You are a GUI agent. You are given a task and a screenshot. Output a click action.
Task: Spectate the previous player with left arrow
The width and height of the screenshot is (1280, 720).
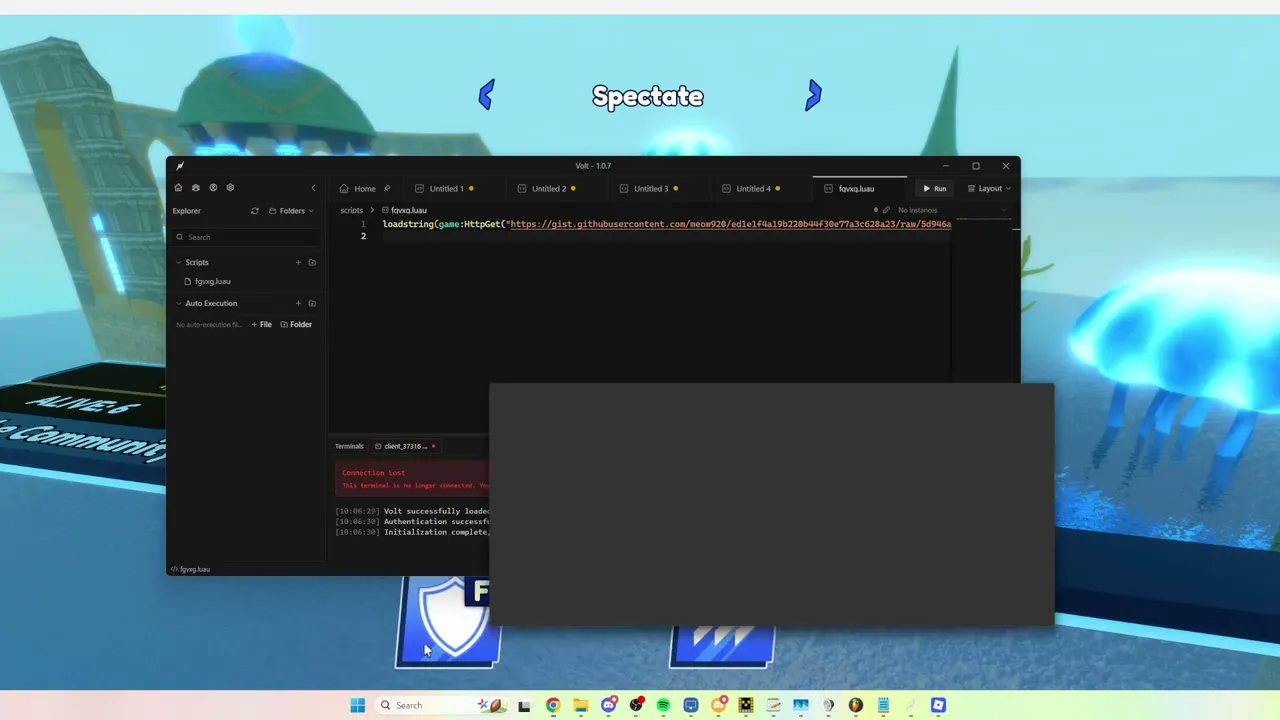(x=486, y=96)
